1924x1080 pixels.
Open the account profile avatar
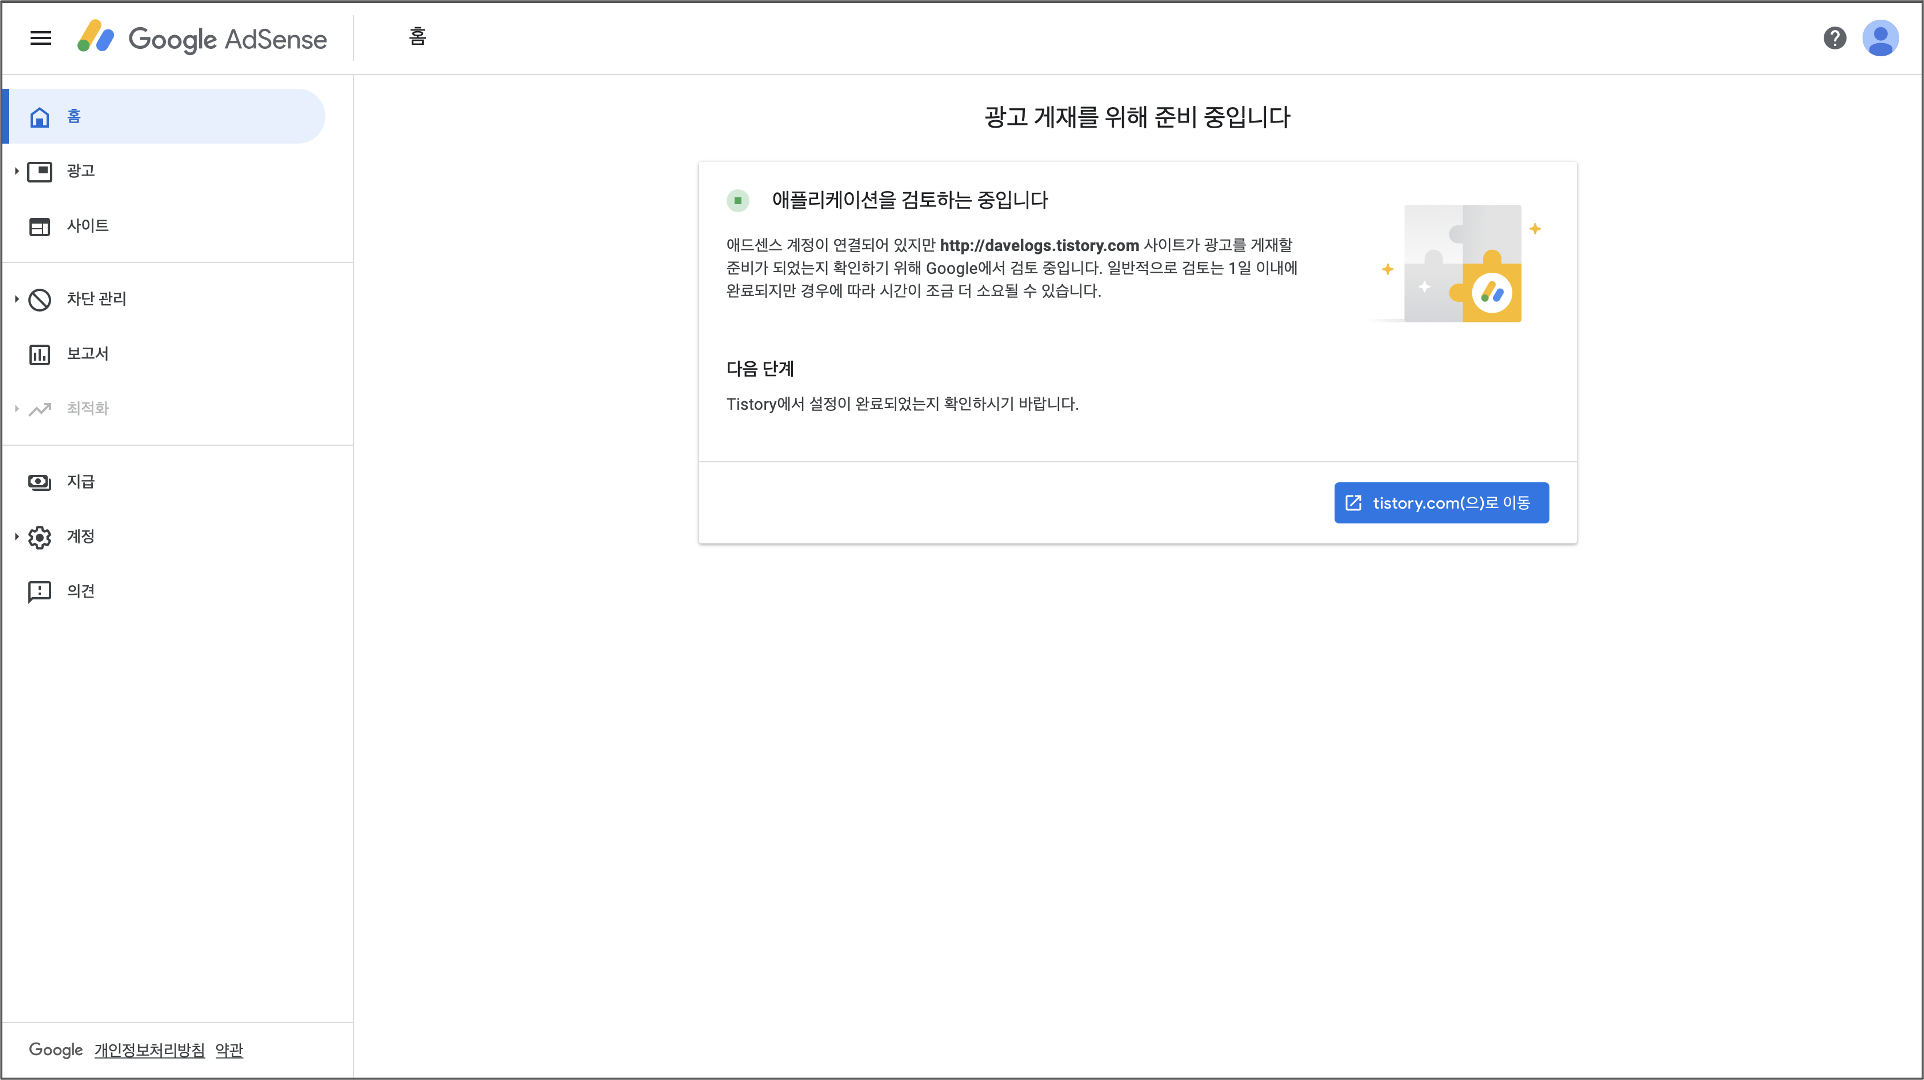tap(1880, 38)
